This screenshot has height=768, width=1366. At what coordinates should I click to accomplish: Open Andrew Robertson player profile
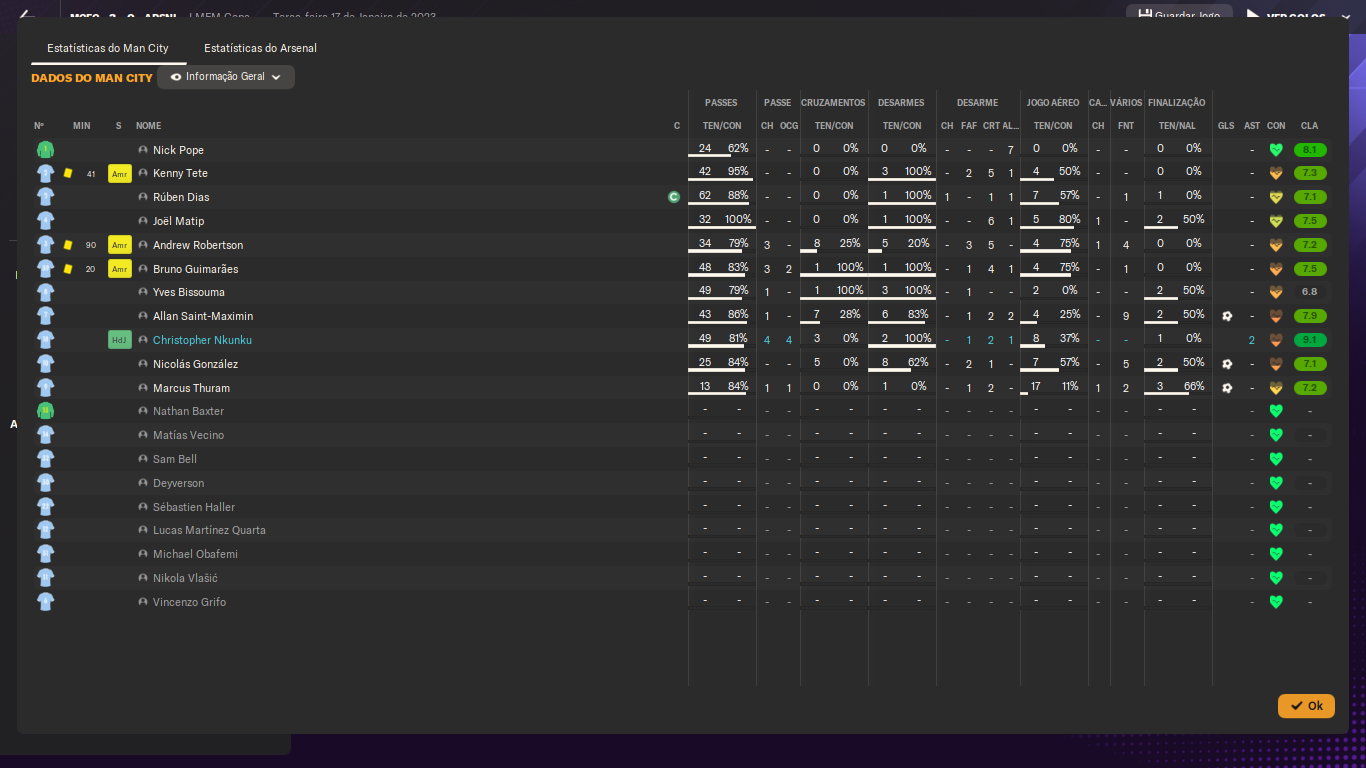[198, 245]
